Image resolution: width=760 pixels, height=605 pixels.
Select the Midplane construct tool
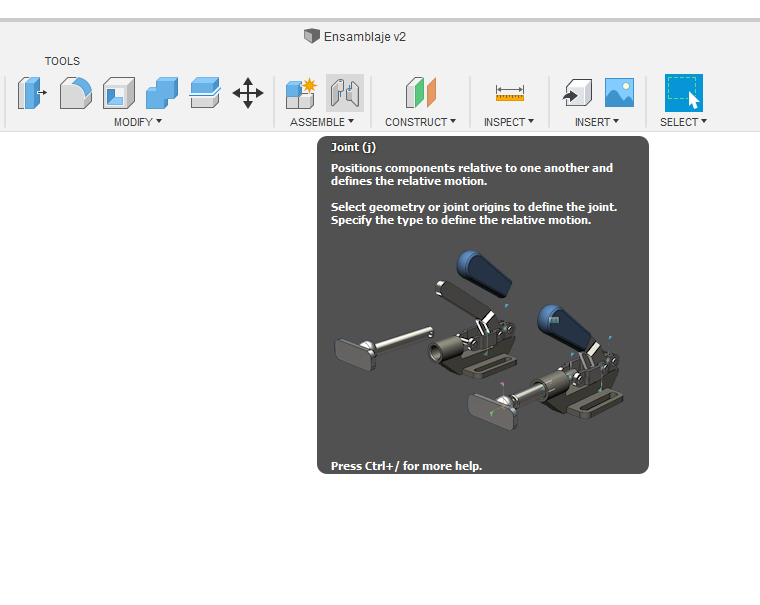421,93
